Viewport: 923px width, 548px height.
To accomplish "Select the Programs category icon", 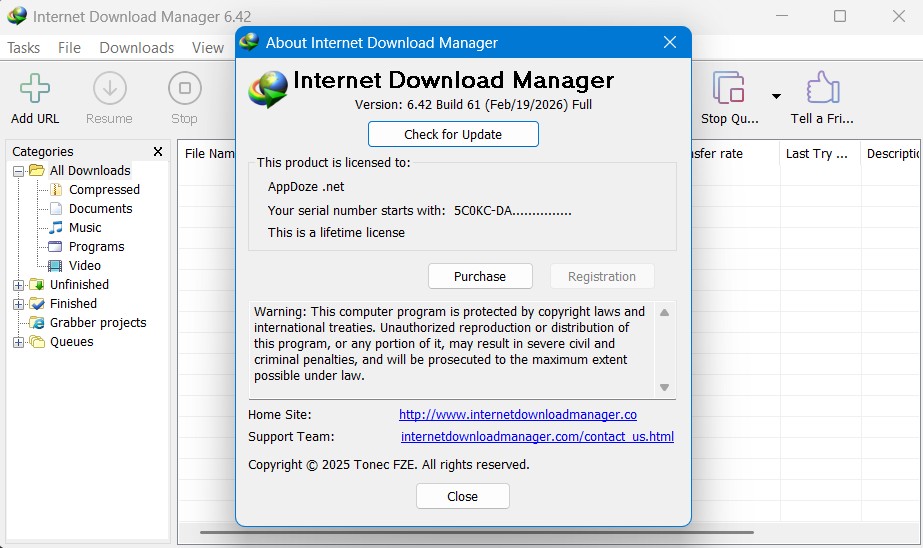I will [55, 247].
